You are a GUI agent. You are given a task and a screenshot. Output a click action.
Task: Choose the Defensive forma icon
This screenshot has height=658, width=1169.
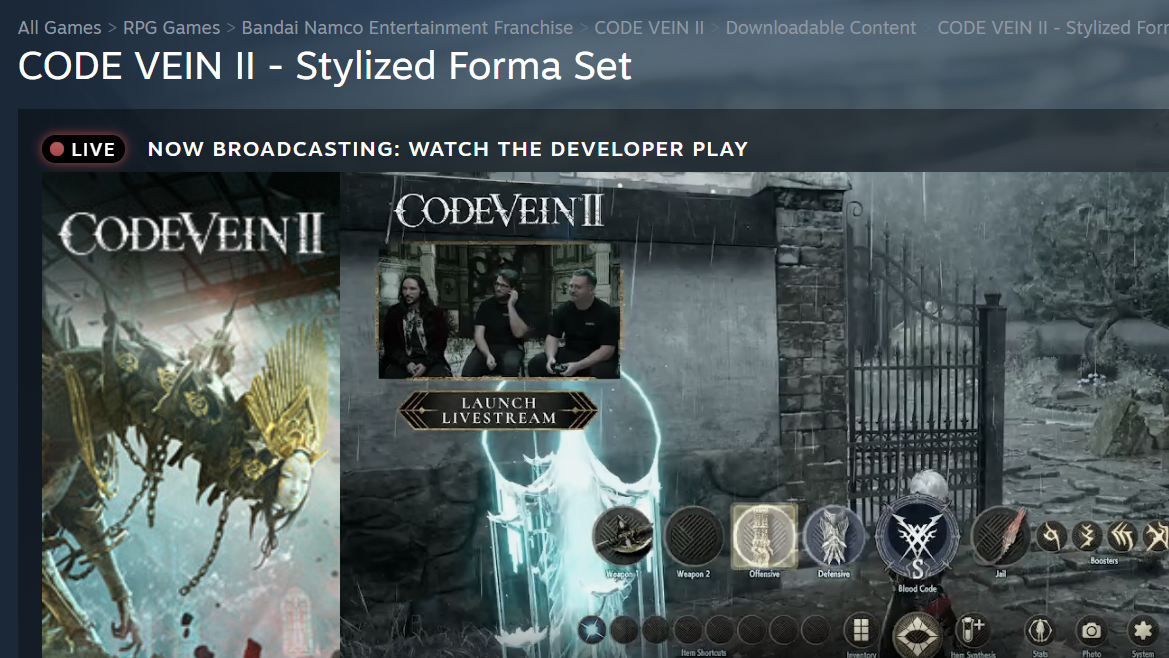pyautogui.click(x=834, y=535)
